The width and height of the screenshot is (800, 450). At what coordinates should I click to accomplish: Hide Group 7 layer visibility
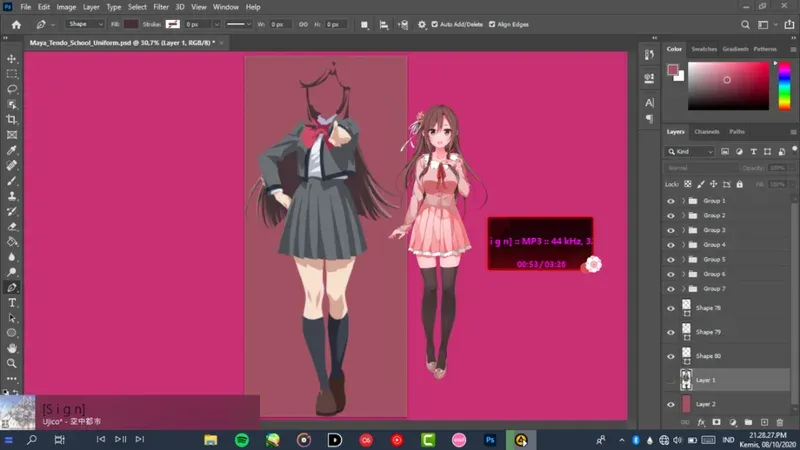point(671,289)
